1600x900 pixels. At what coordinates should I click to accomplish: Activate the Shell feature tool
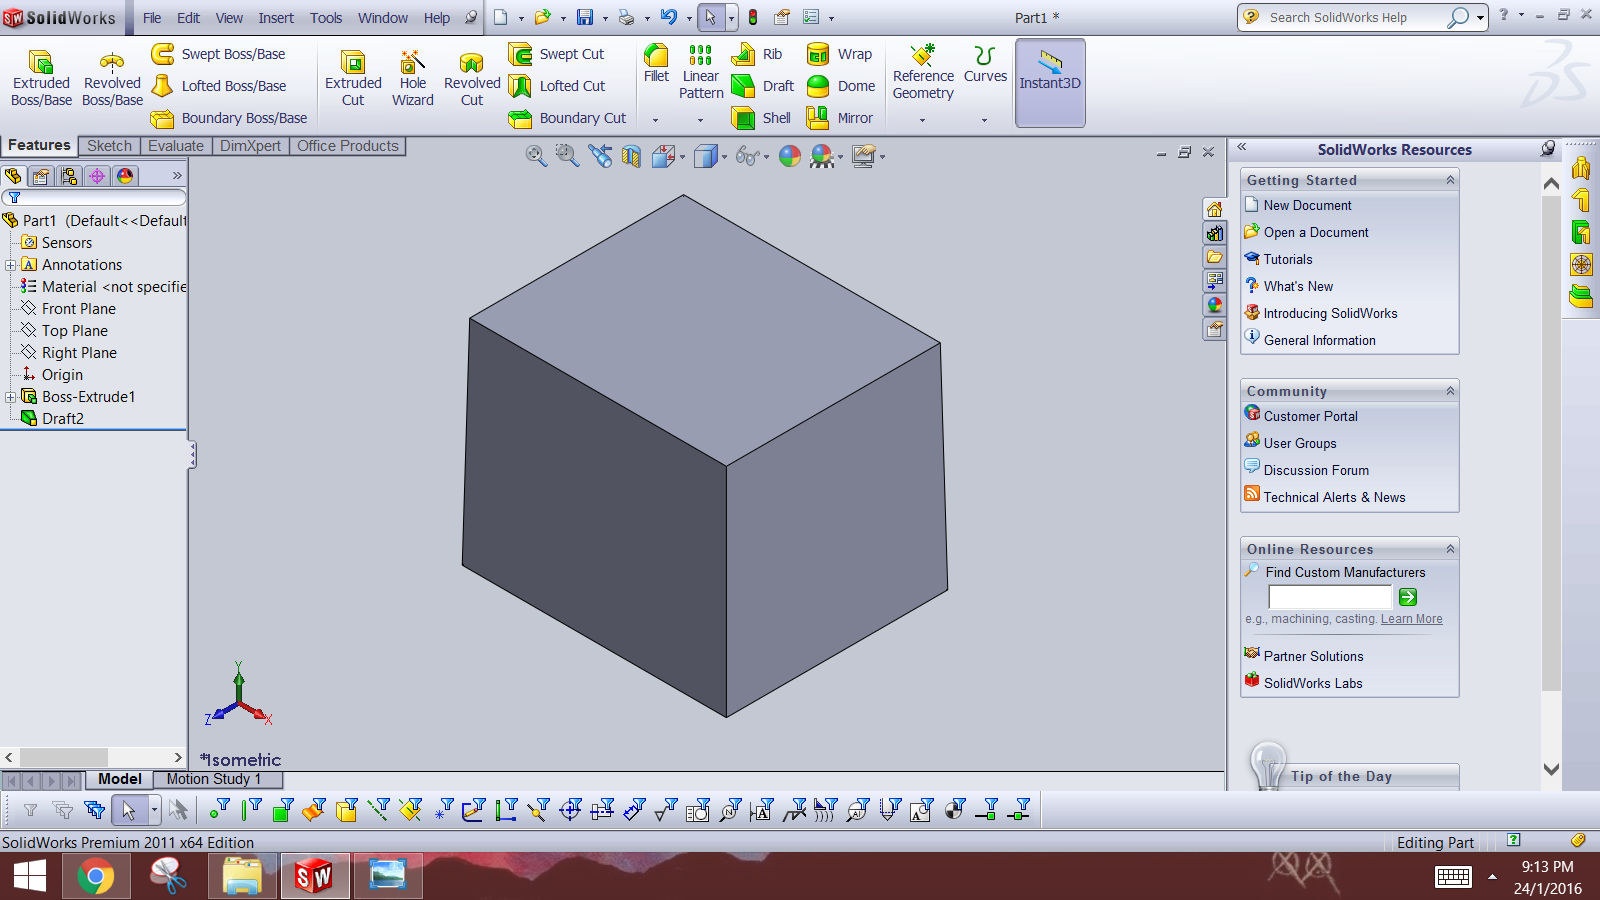(x=762, y=118)
